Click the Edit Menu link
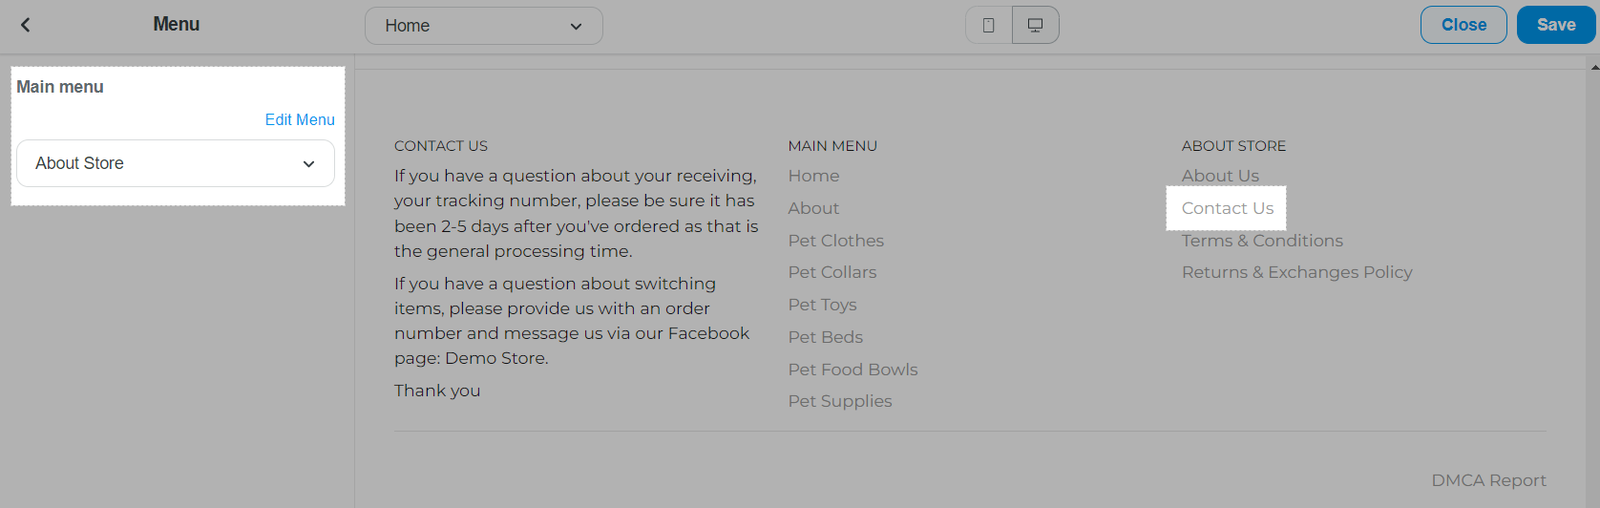The image size is (1600, 508). [300, 119]
